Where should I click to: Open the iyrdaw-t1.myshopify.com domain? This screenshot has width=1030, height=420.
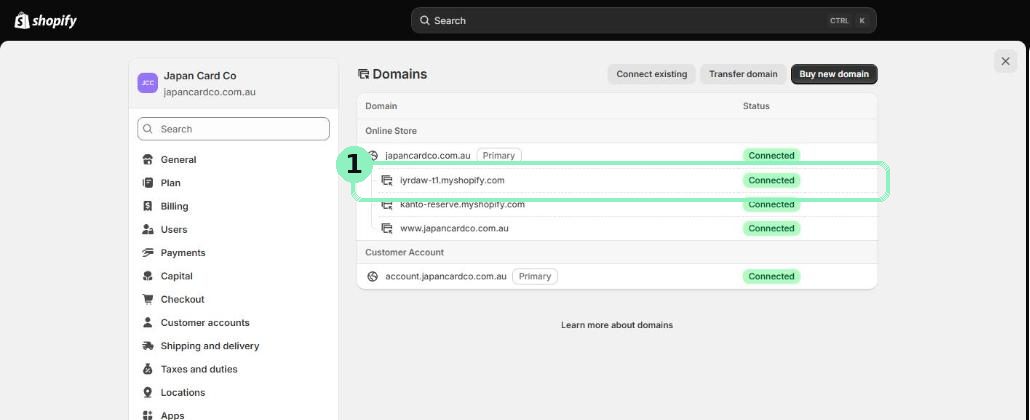tap(452, 180)
